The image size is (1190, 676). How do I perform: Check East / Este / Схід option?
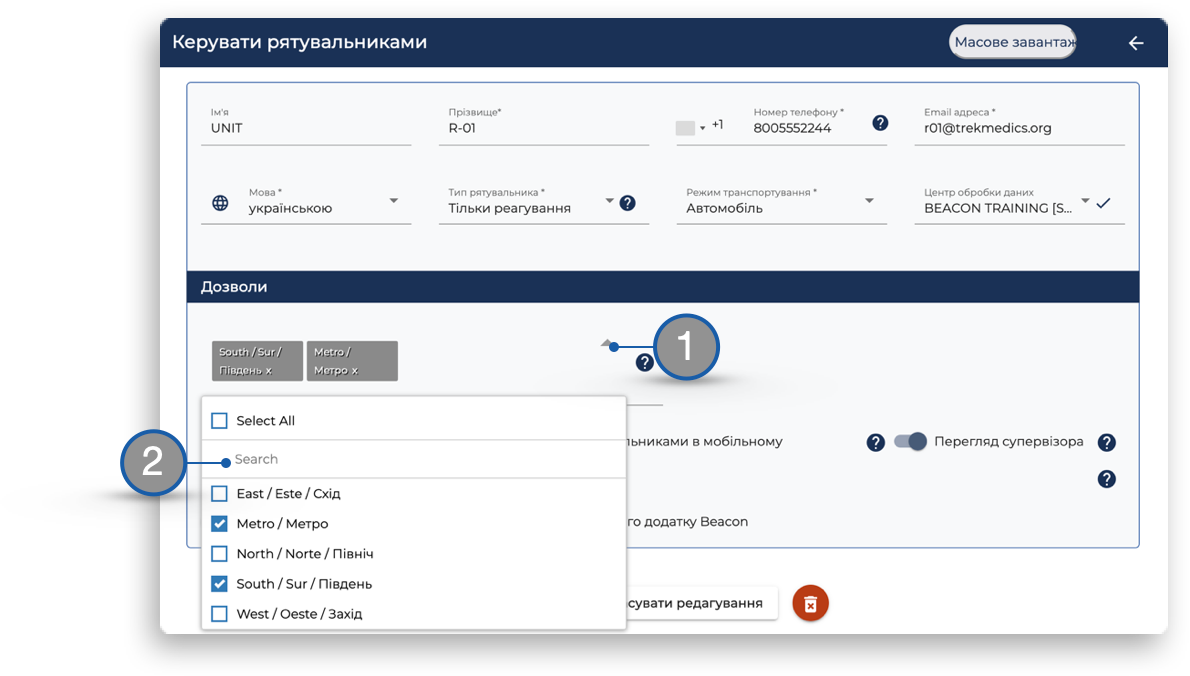pyautogui.click(x=219, y=494)
